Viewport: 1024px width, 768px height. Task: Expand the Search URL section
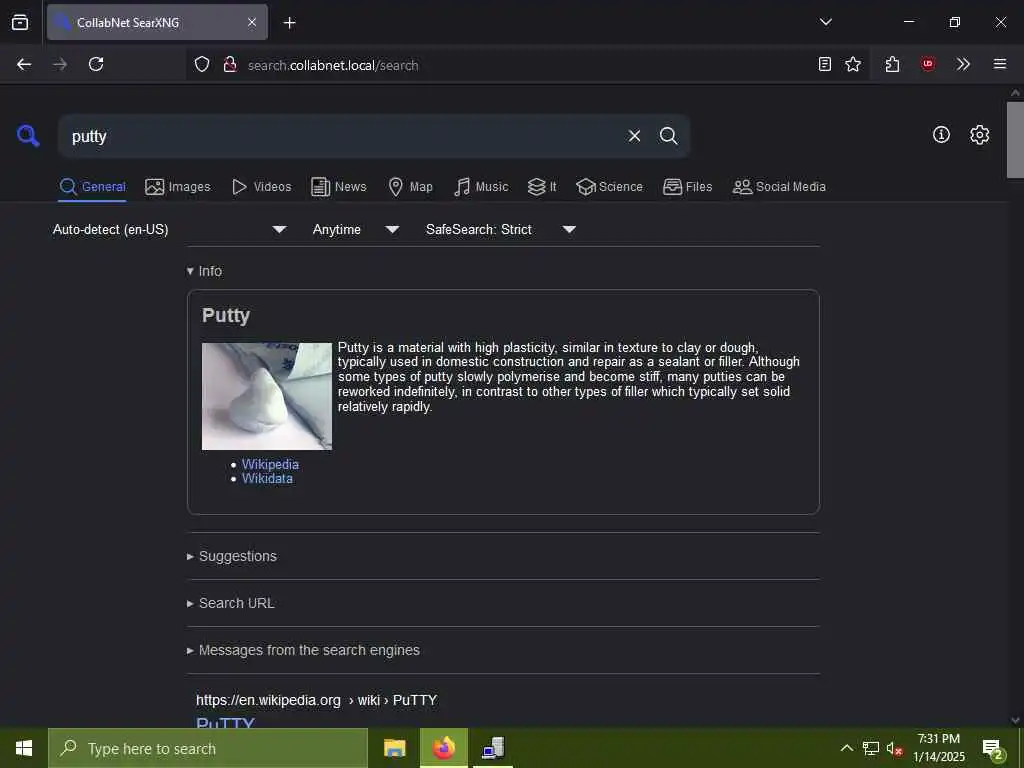point(231,603)
